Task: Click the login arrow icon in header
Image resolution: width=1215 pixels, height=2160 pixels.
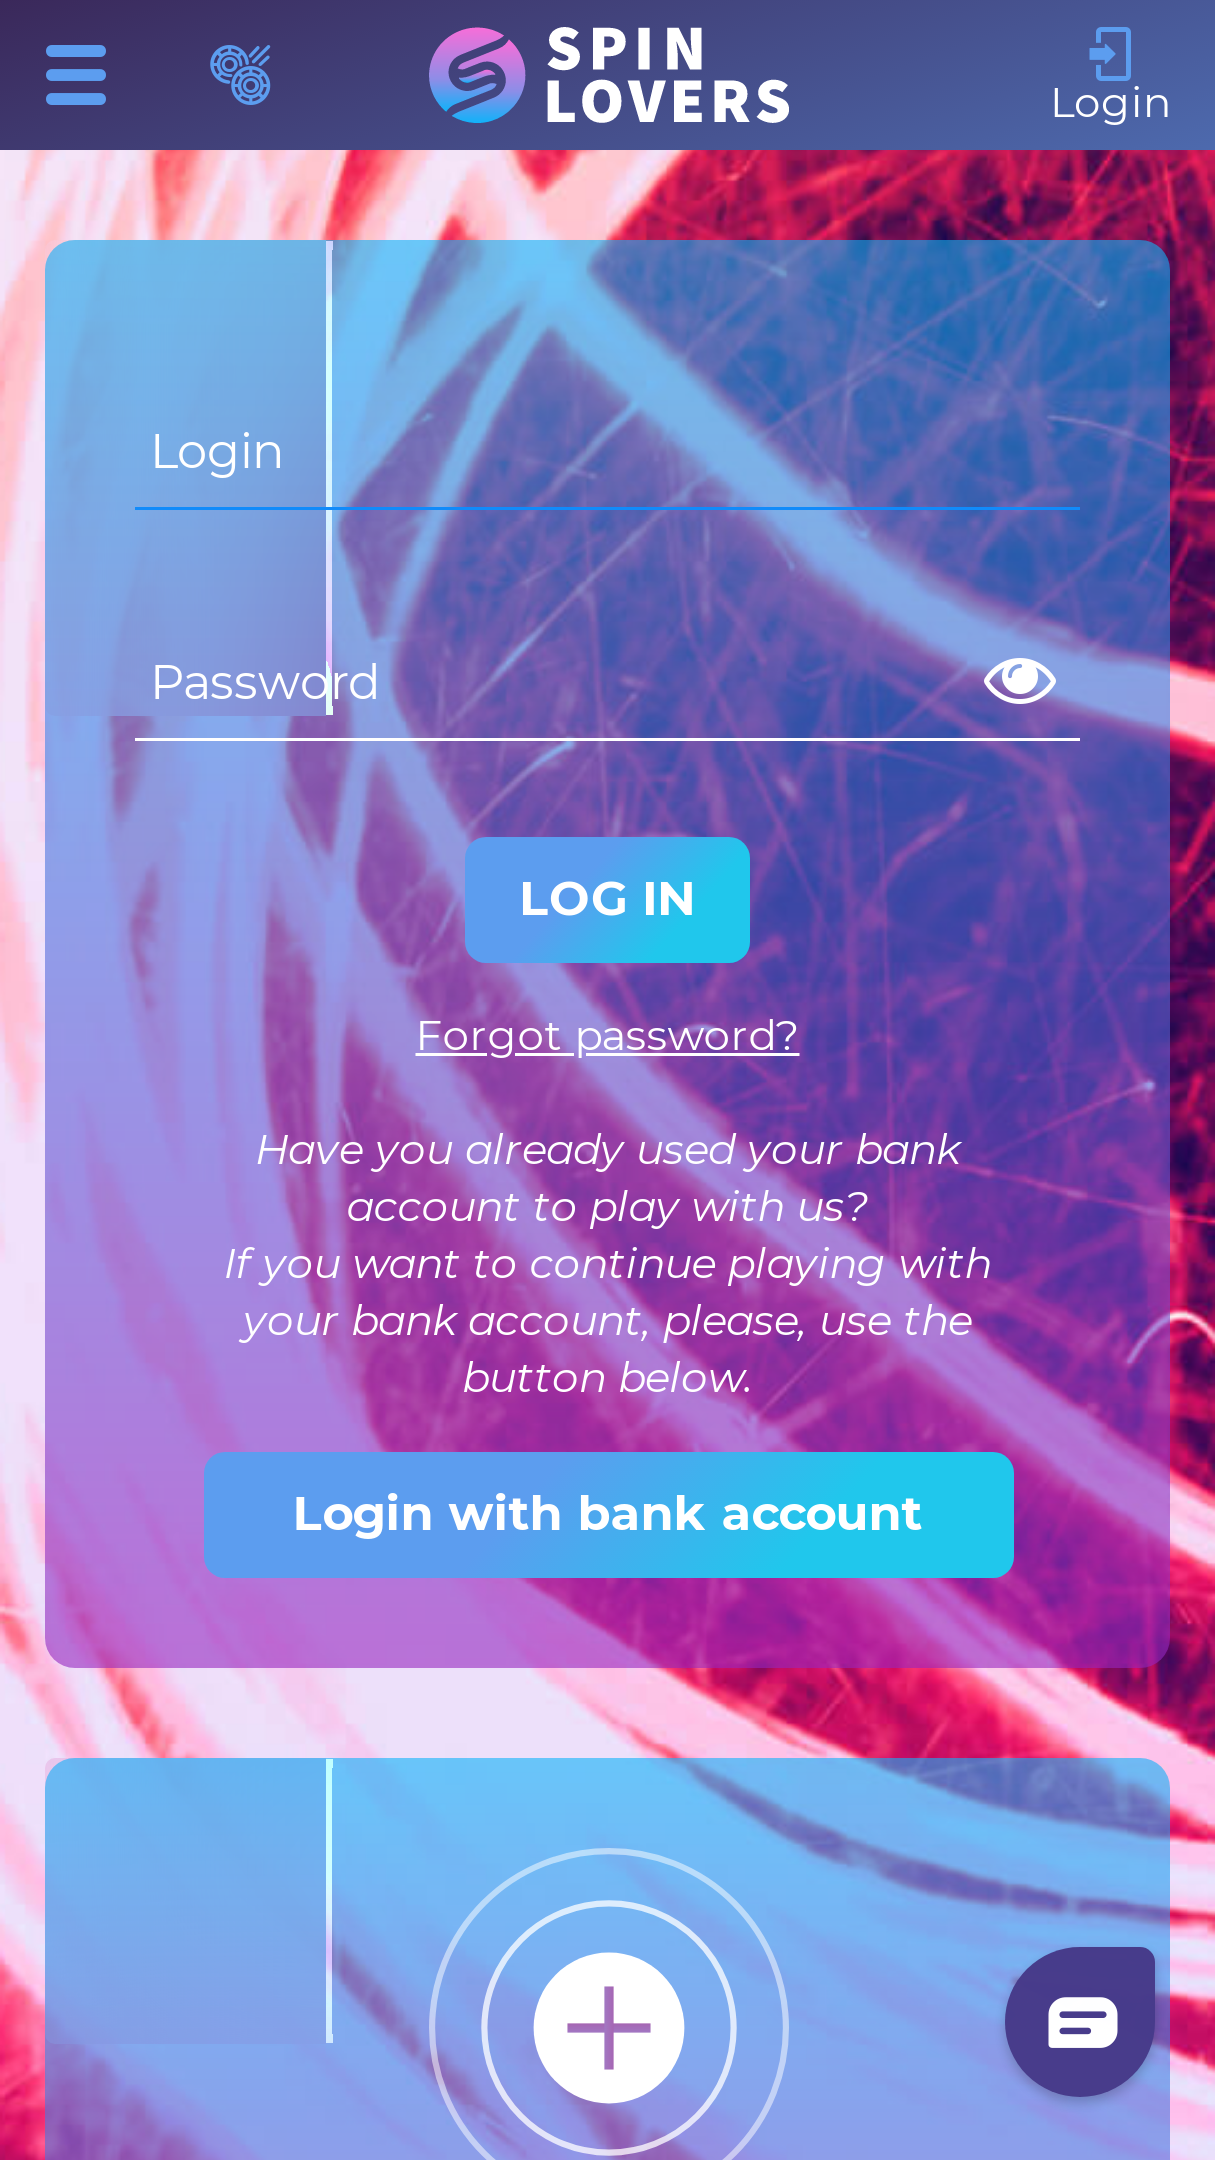Action: coord(1110,53)
